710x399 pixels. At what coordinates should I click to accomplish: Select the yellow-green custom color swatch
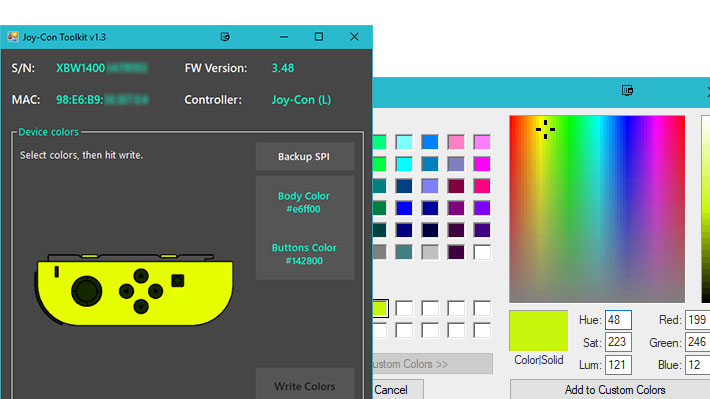[380, 308]
